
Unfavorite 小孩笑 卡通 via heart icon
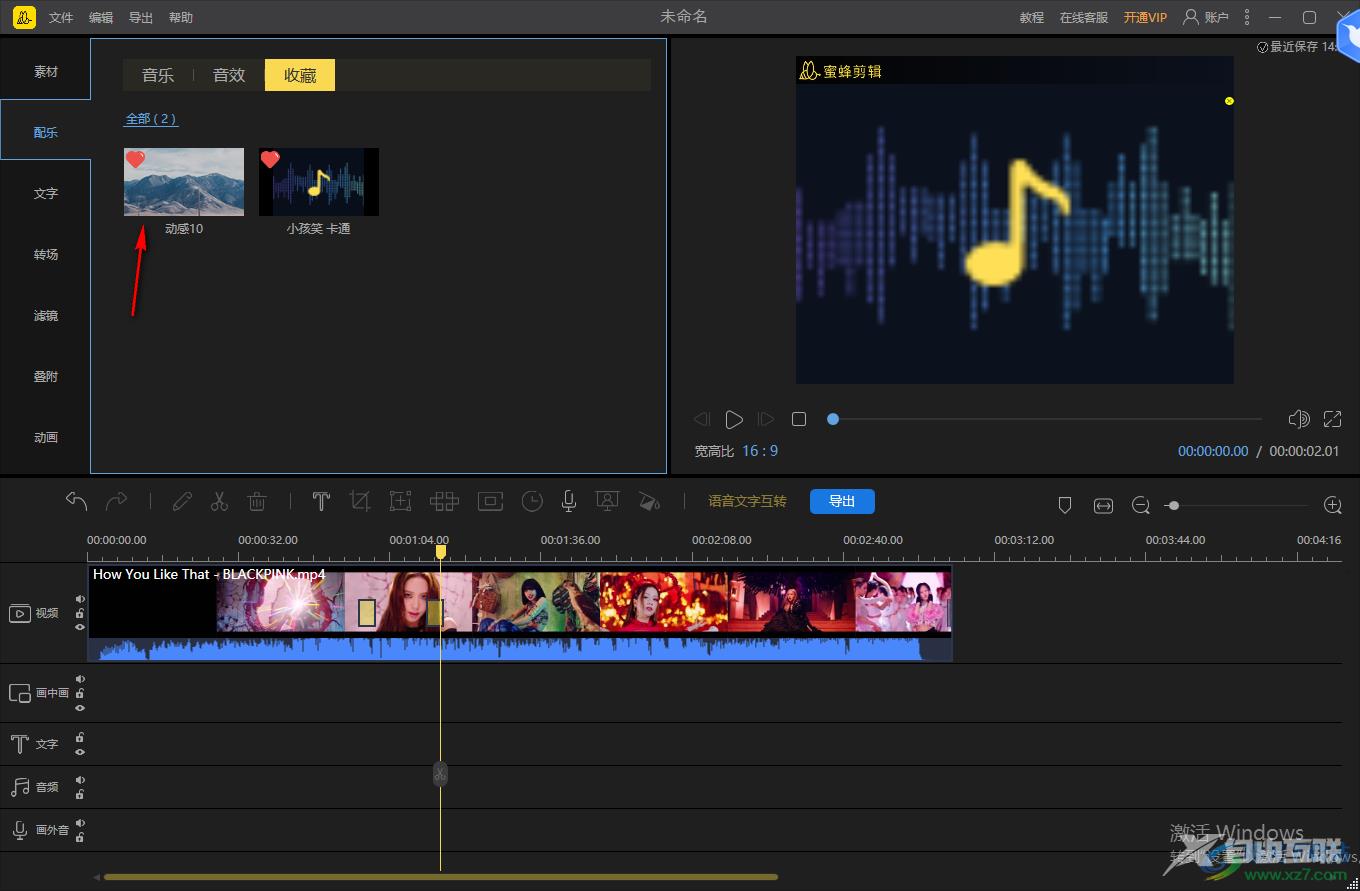270,160
